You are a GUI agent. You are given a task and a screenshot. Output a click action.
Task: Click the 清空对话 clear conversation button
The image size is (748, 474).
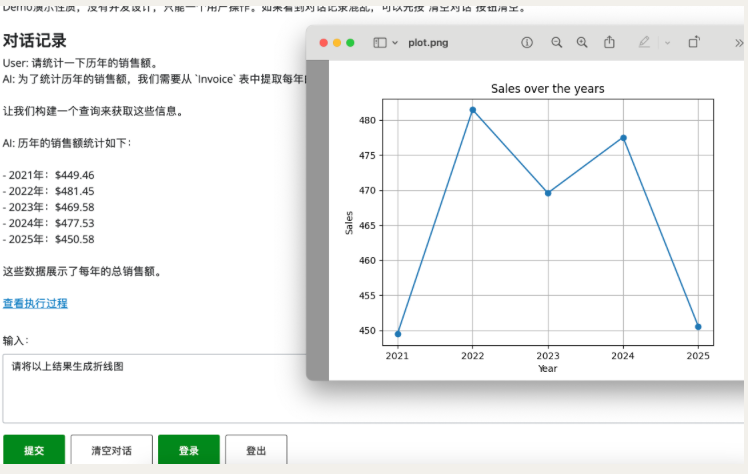pyautogui.click(x=112, y=449)
